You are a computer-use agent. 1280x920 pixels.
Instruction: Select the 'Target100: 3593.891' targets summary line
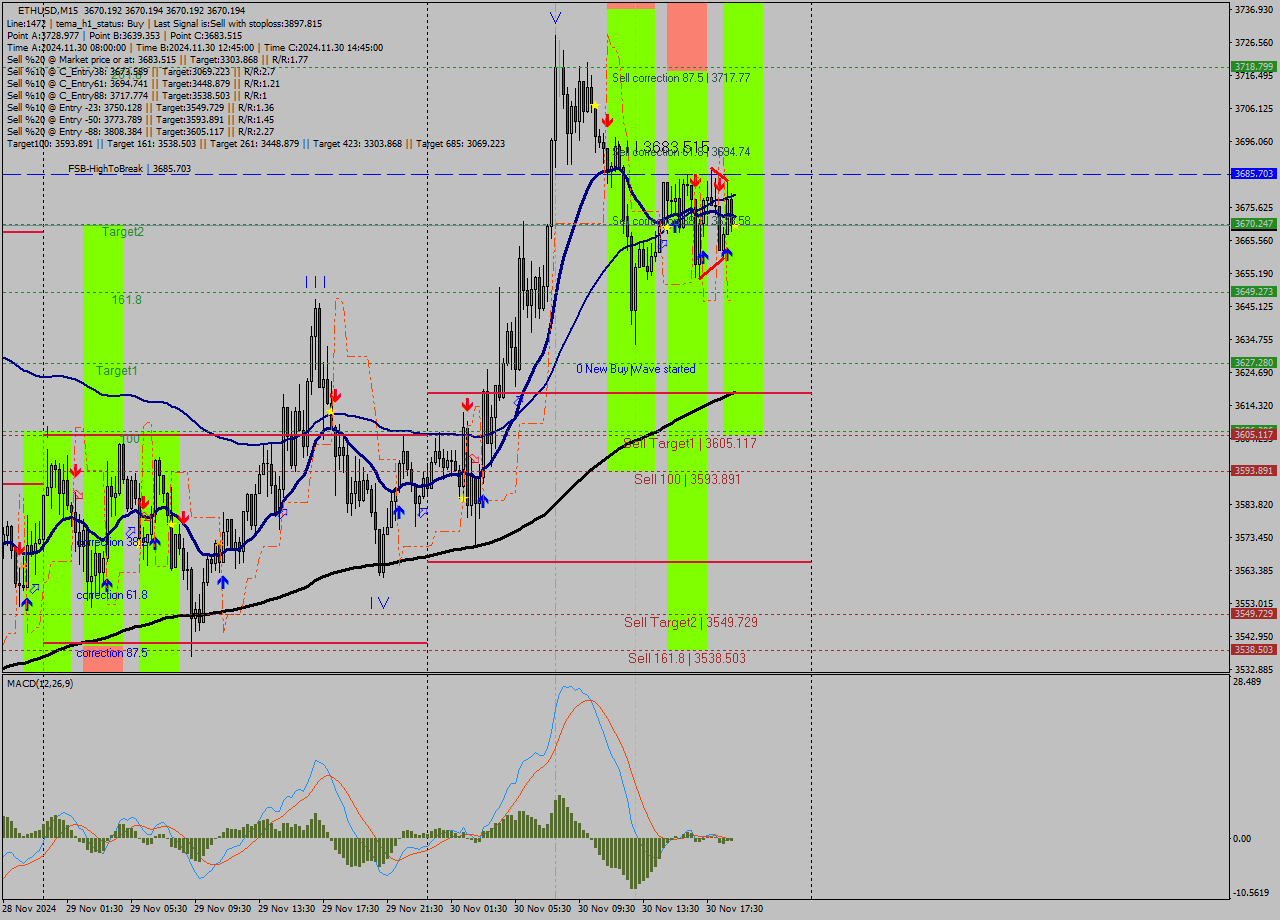tap(256, 143)
